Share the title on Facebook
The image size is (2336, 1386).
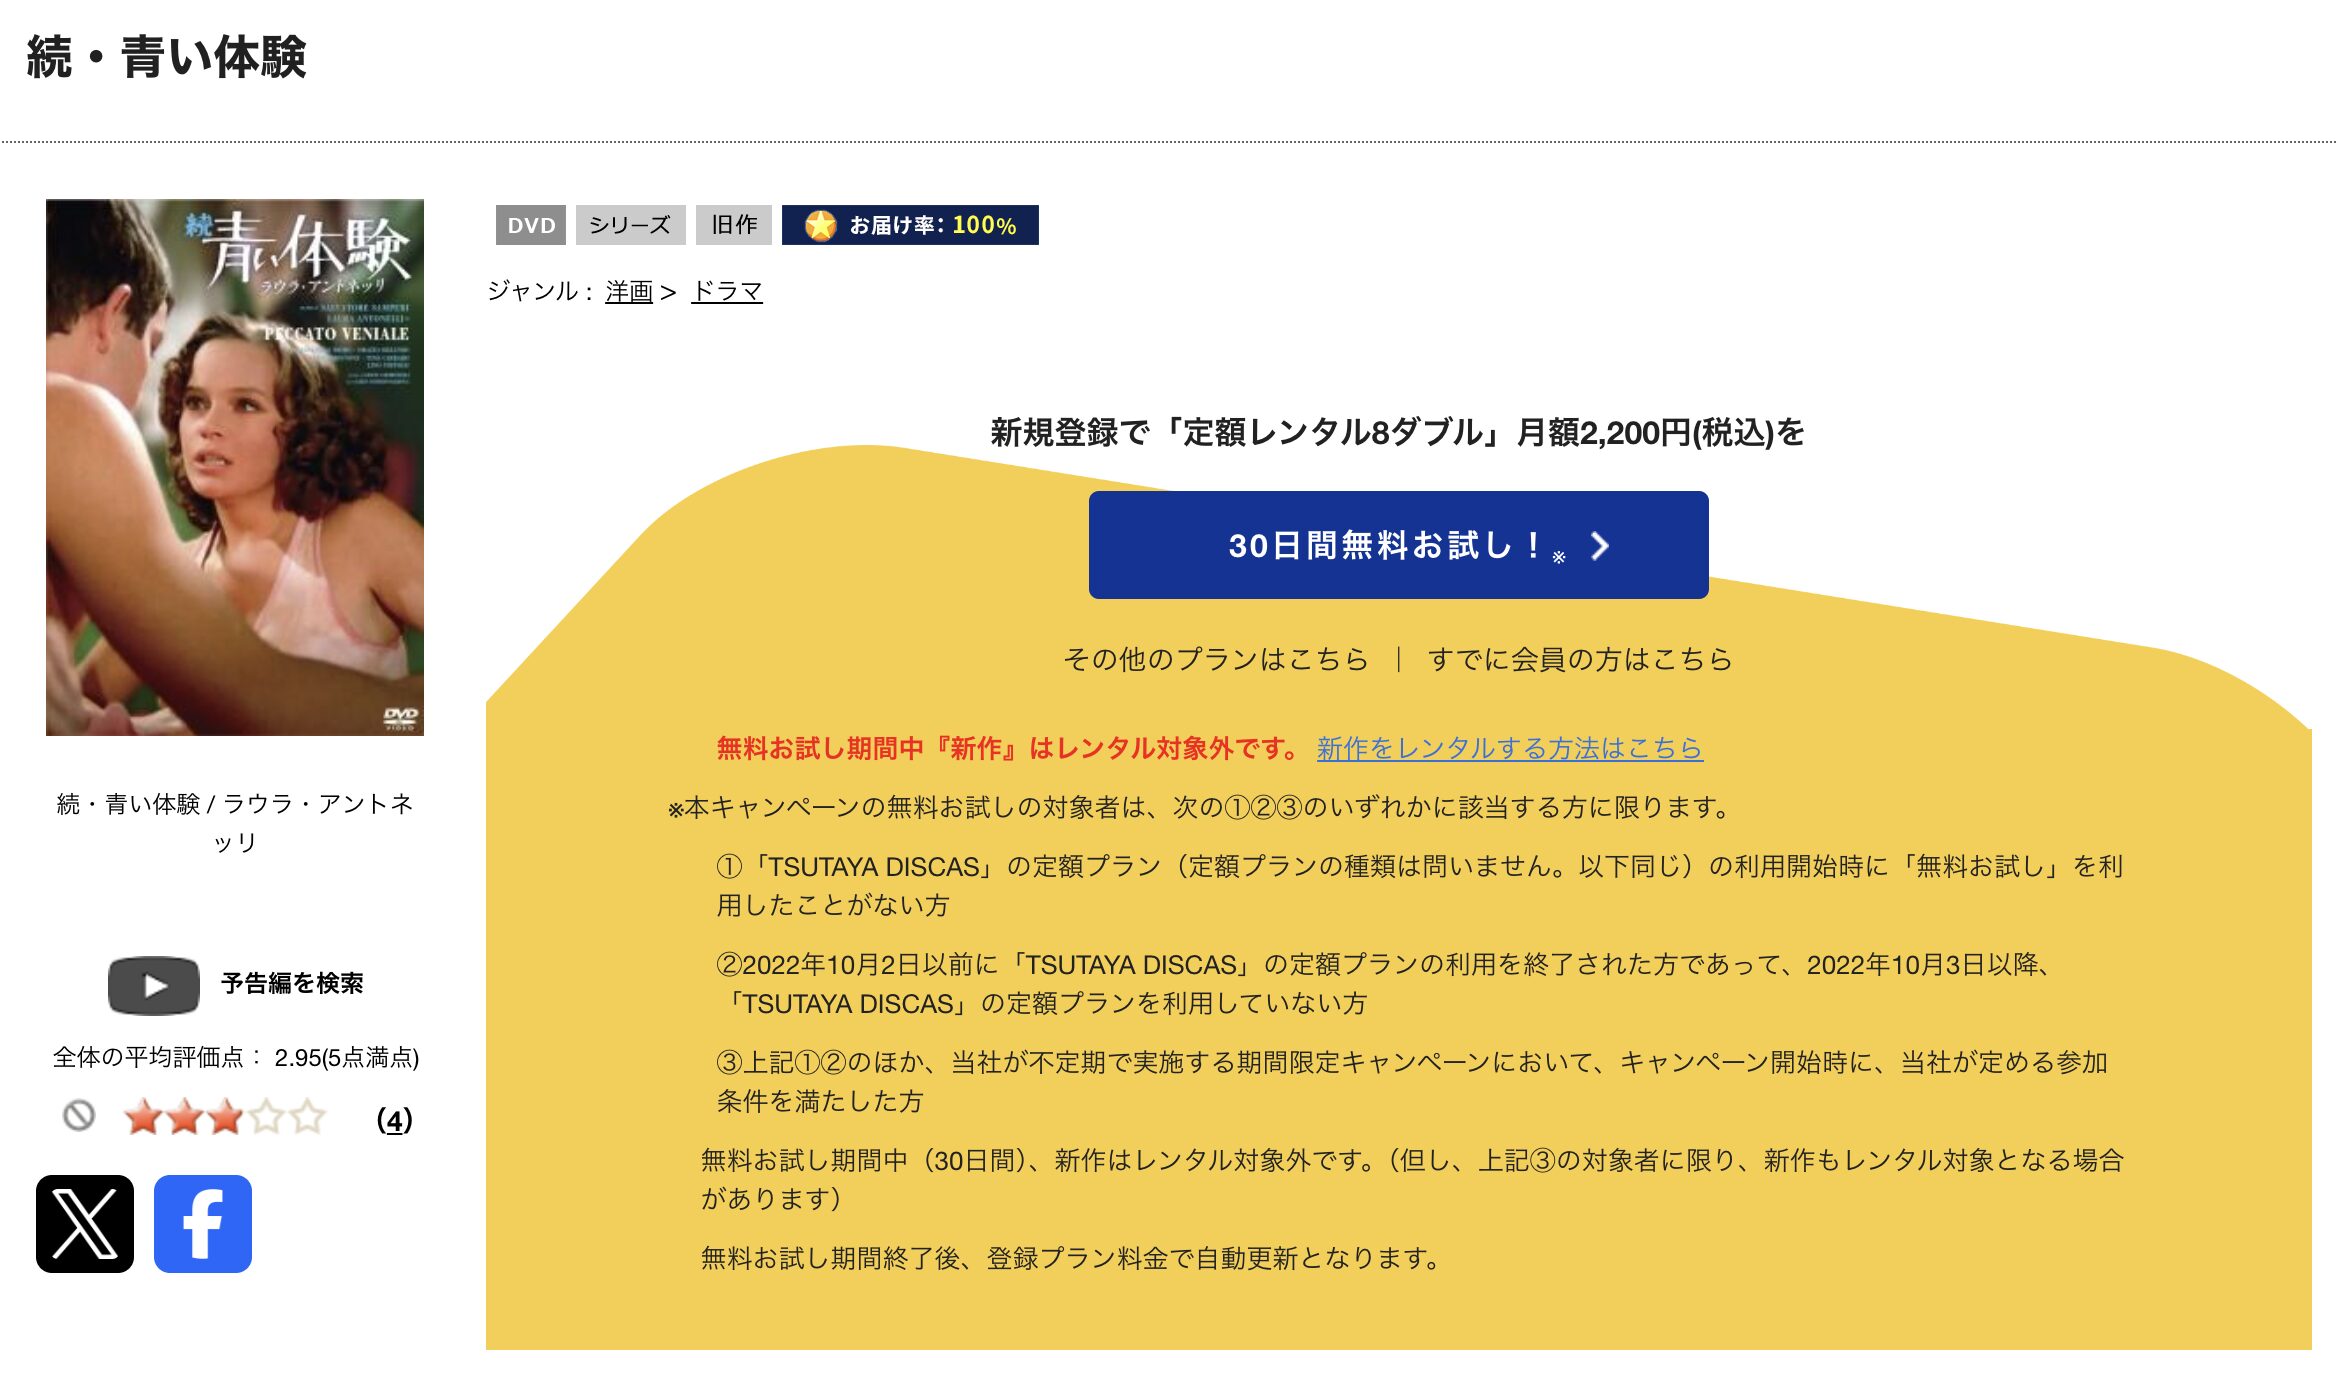click(203, 1223)
